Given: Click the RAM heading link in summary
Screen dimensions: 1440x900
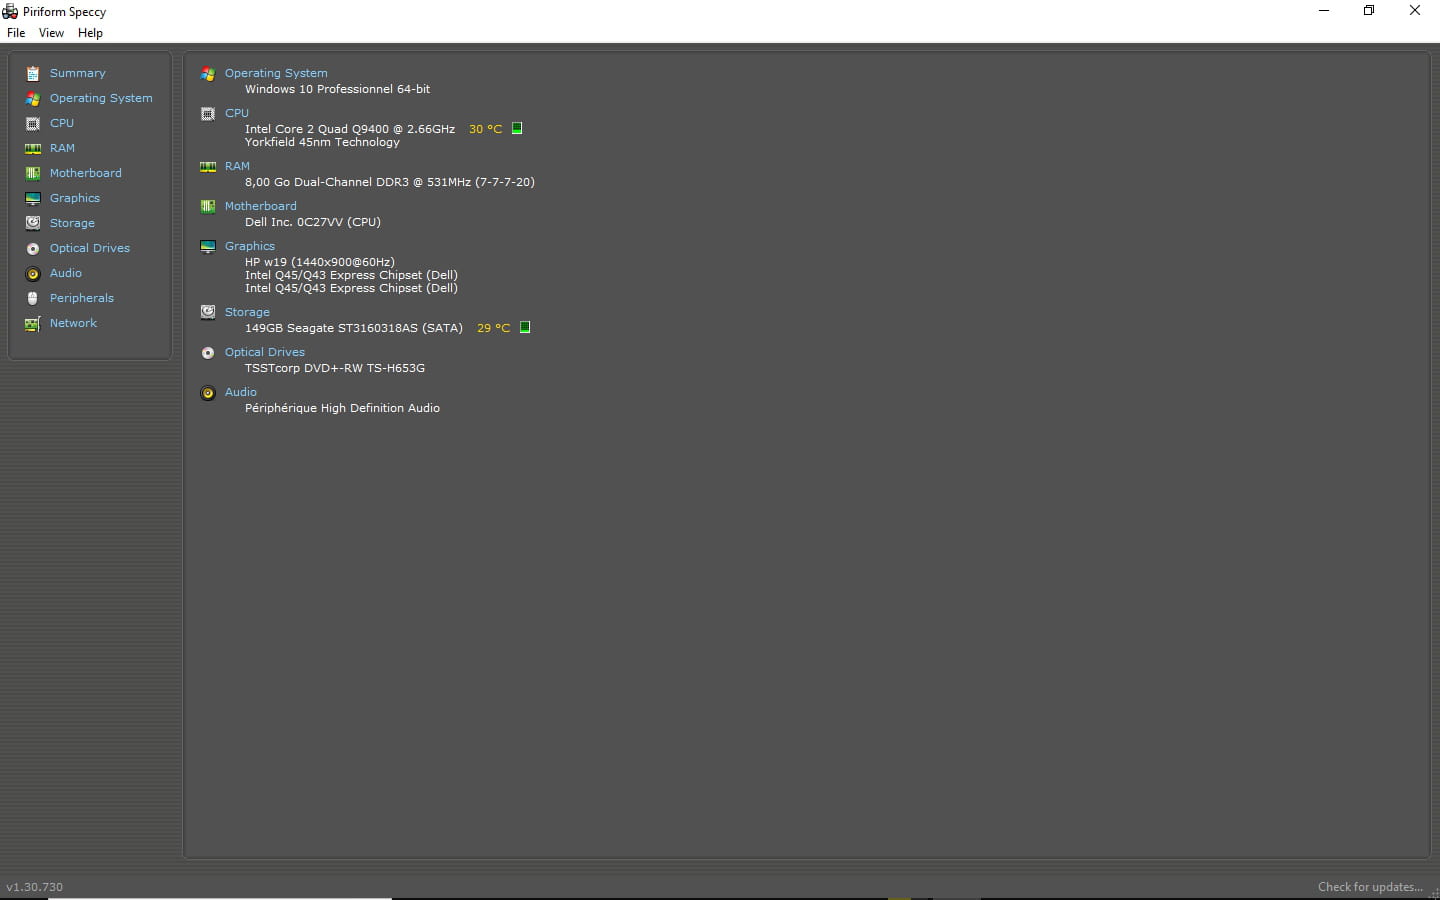Looking at the screenshot, I should click(237, 166).
